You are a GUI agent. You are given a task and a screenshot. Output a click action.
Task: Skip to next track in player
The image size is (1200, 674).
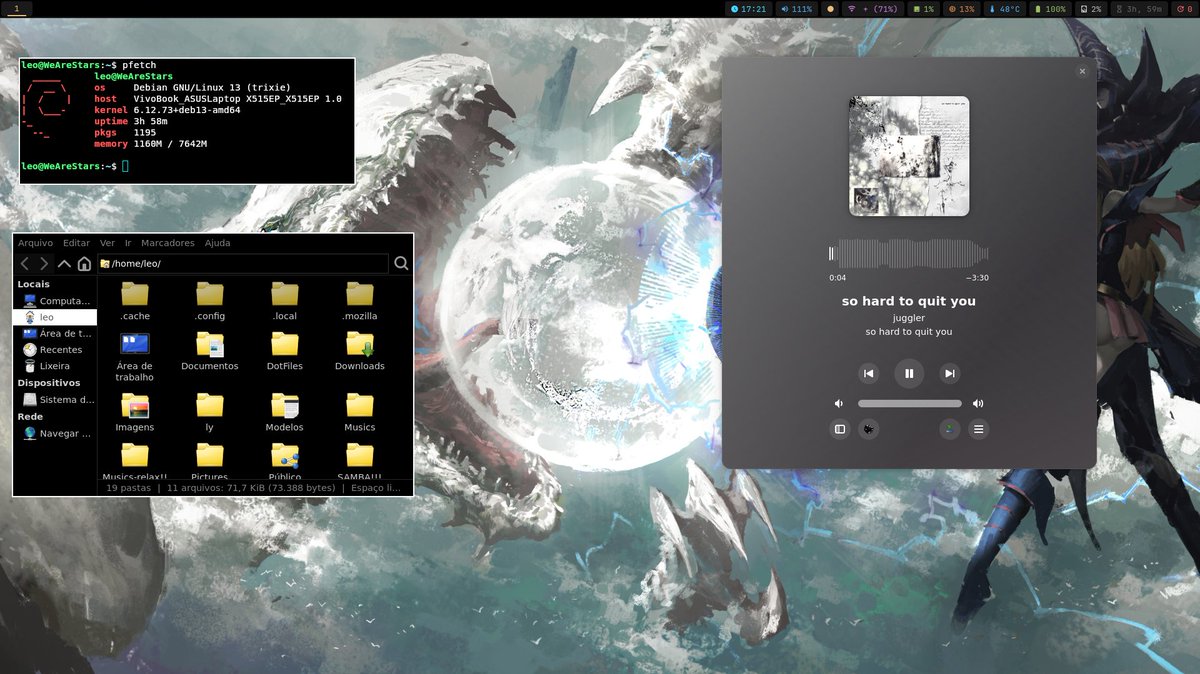coord(950,373)
